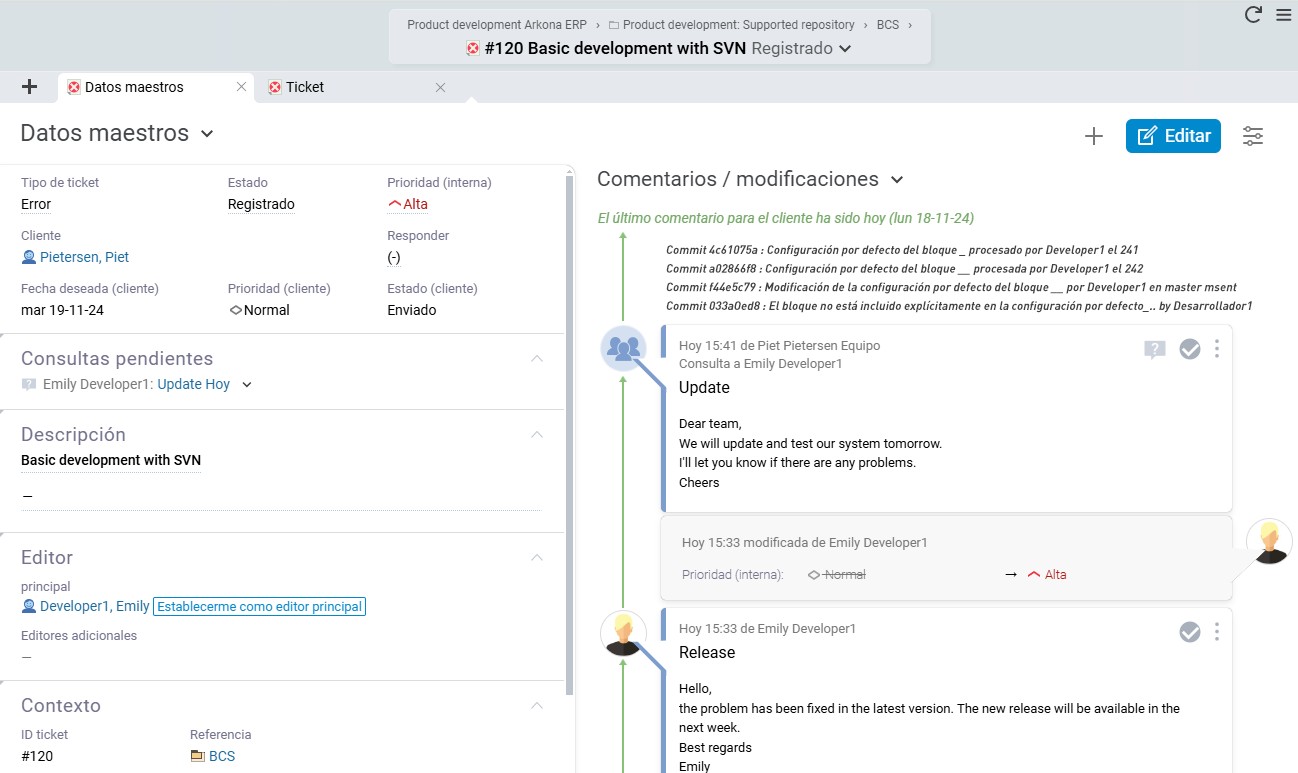Switch to the Ticket tab
1298x773 pixels.
(x=305, y=87)
